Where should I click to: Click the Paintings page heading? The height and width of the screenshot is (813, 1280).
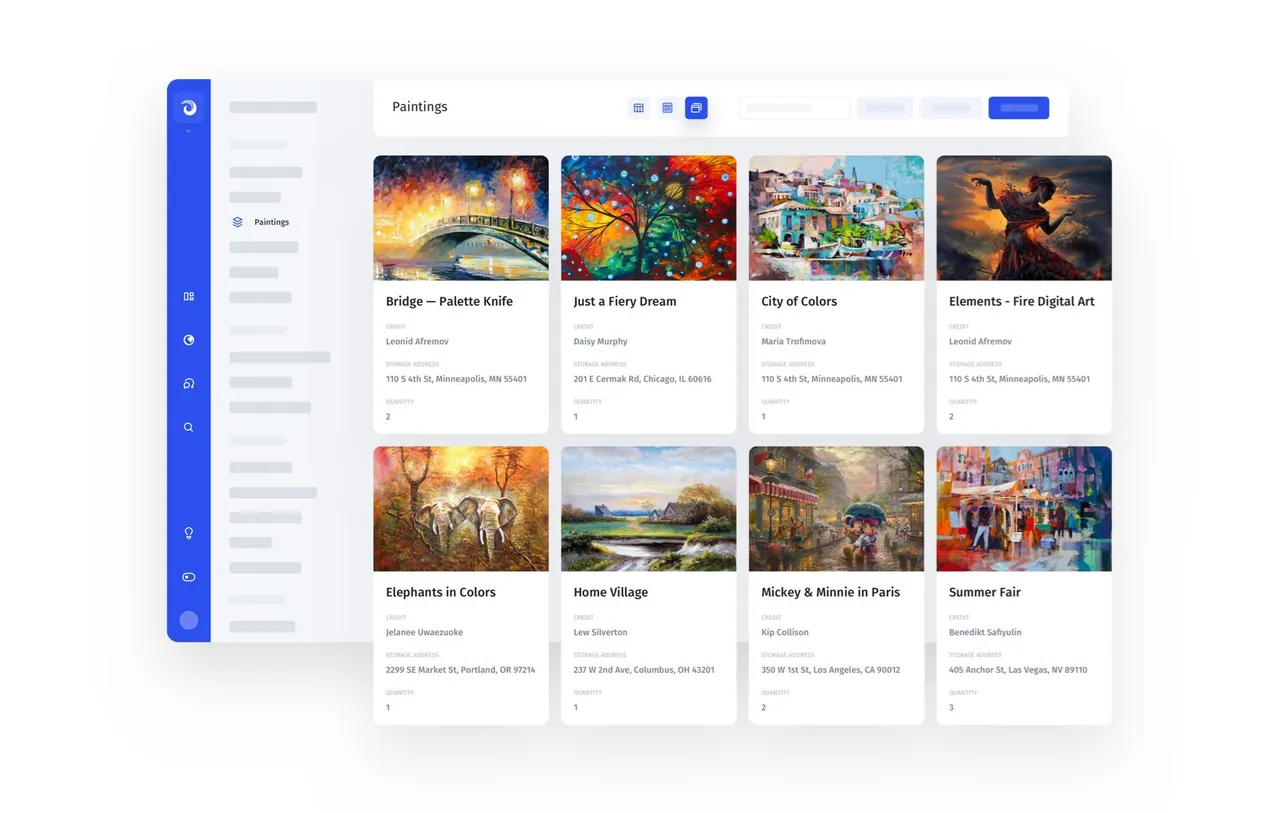click(x=420, y=107)
